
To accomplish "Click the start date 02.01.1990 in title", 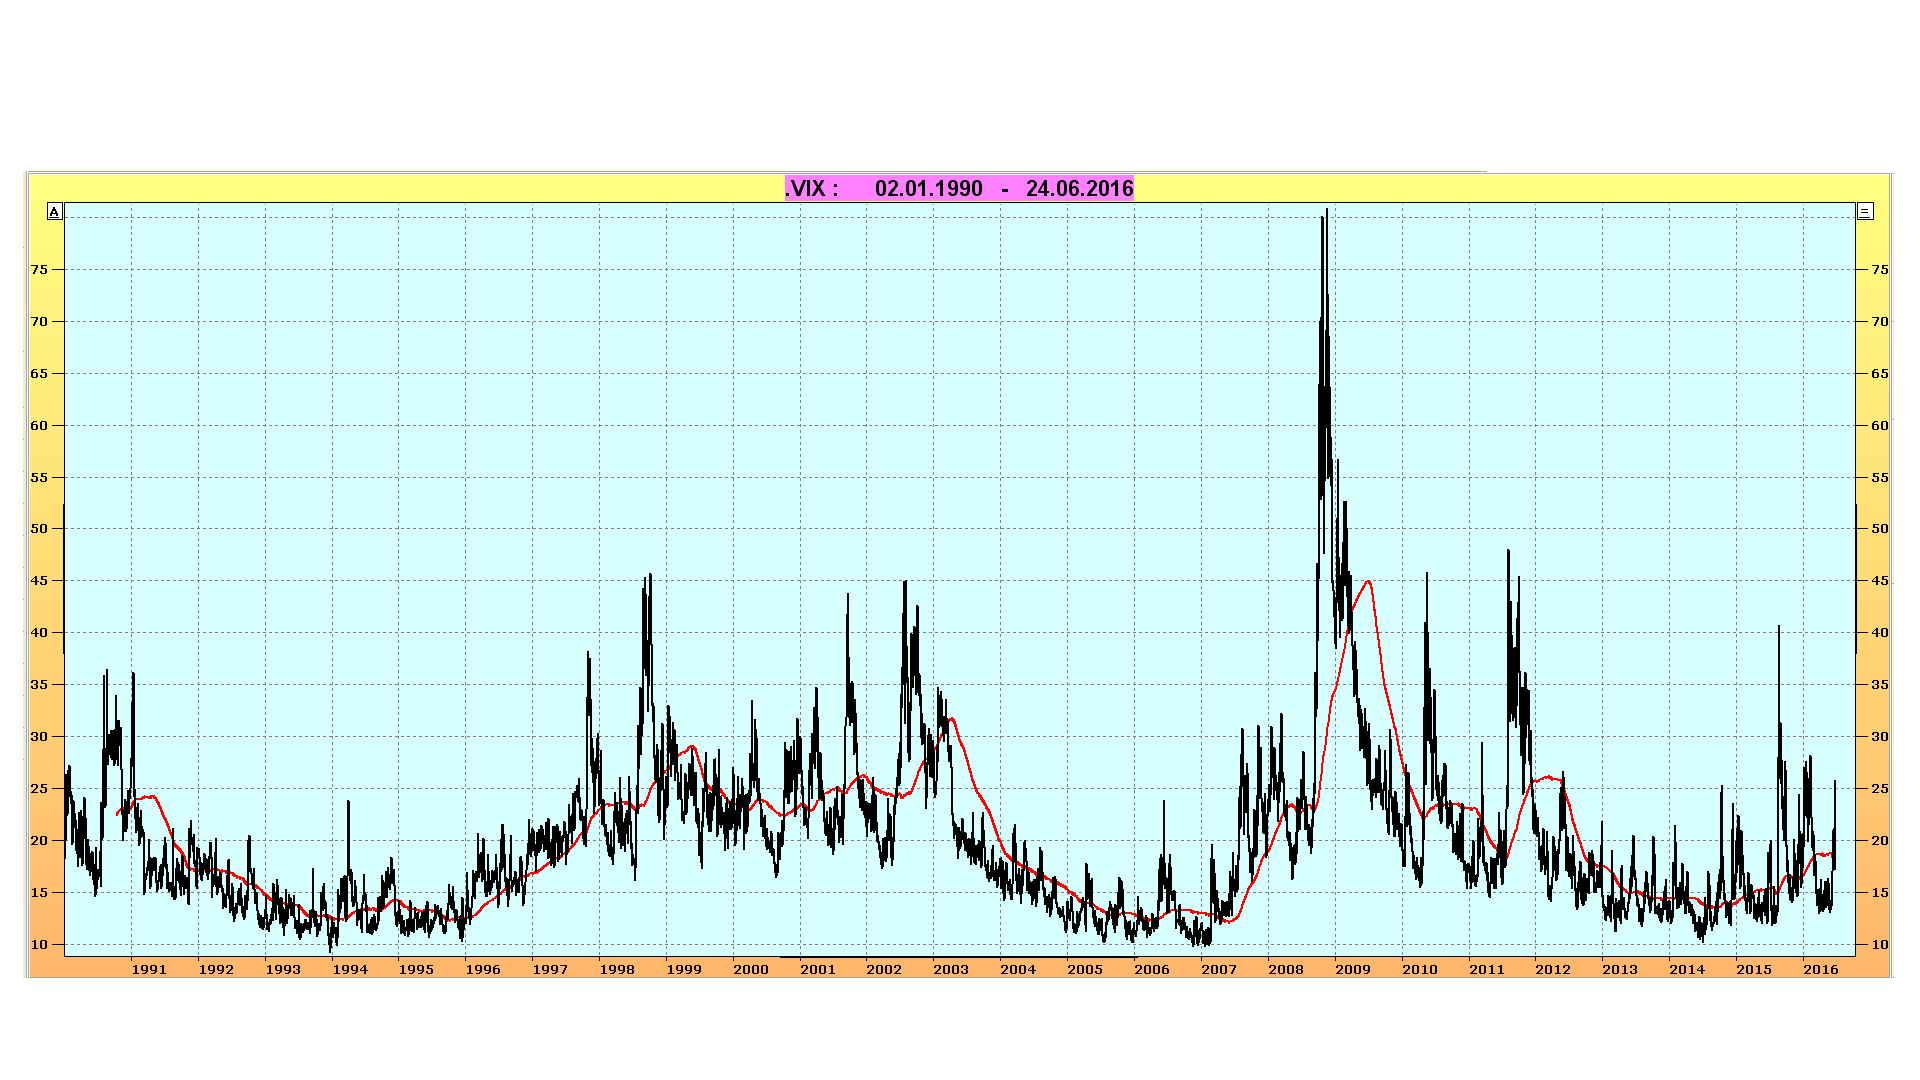I will click(x=928, y=188).
